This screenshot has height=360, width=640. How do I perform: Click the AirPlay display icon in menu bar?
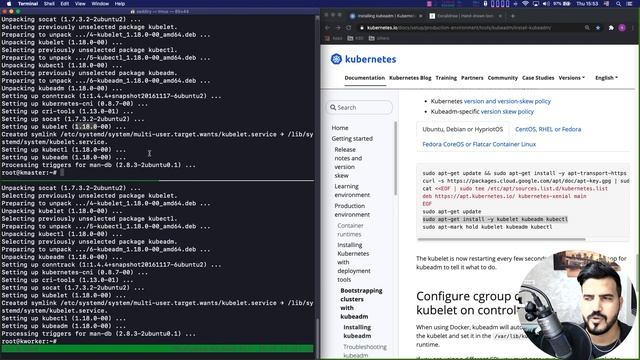(536, 4)
